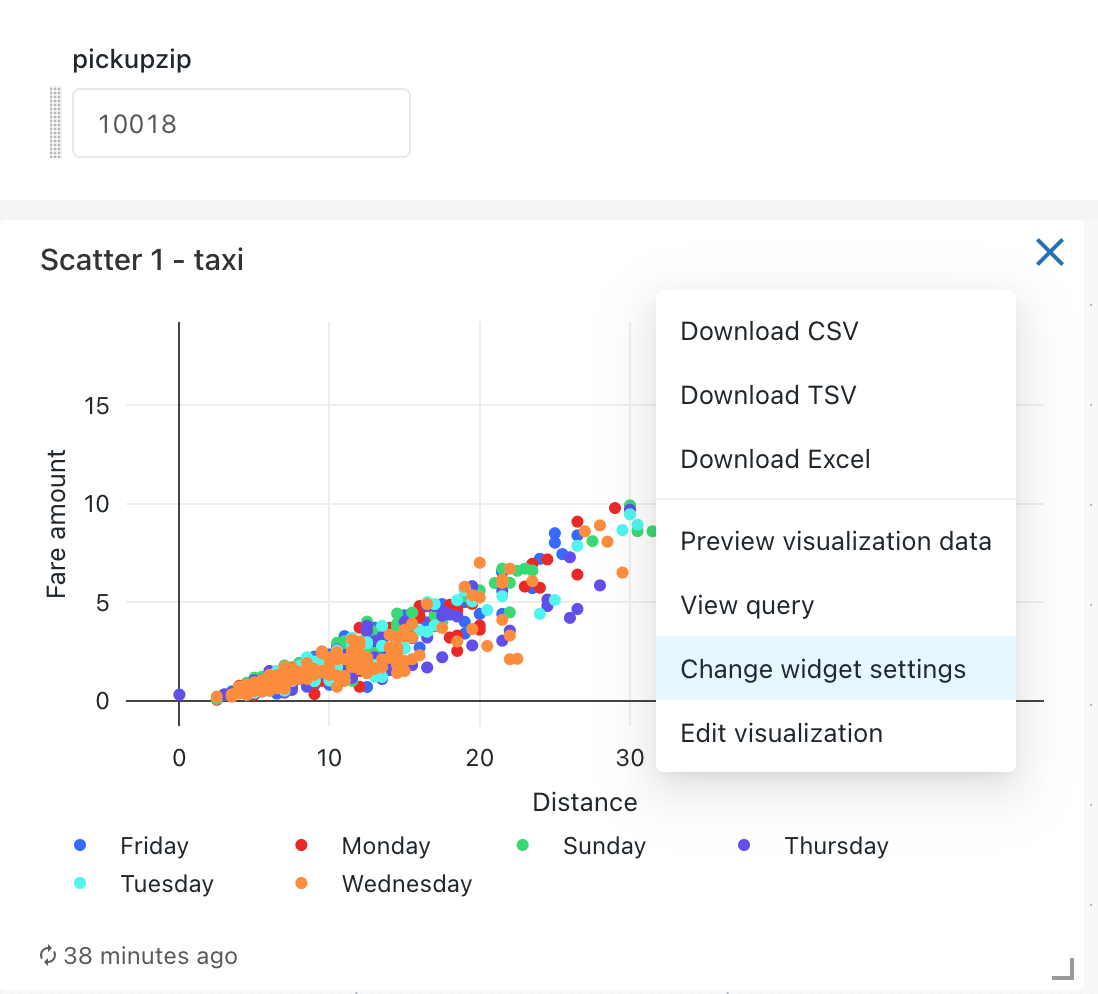Select "Download TSV" from the menu

[767, 394]
